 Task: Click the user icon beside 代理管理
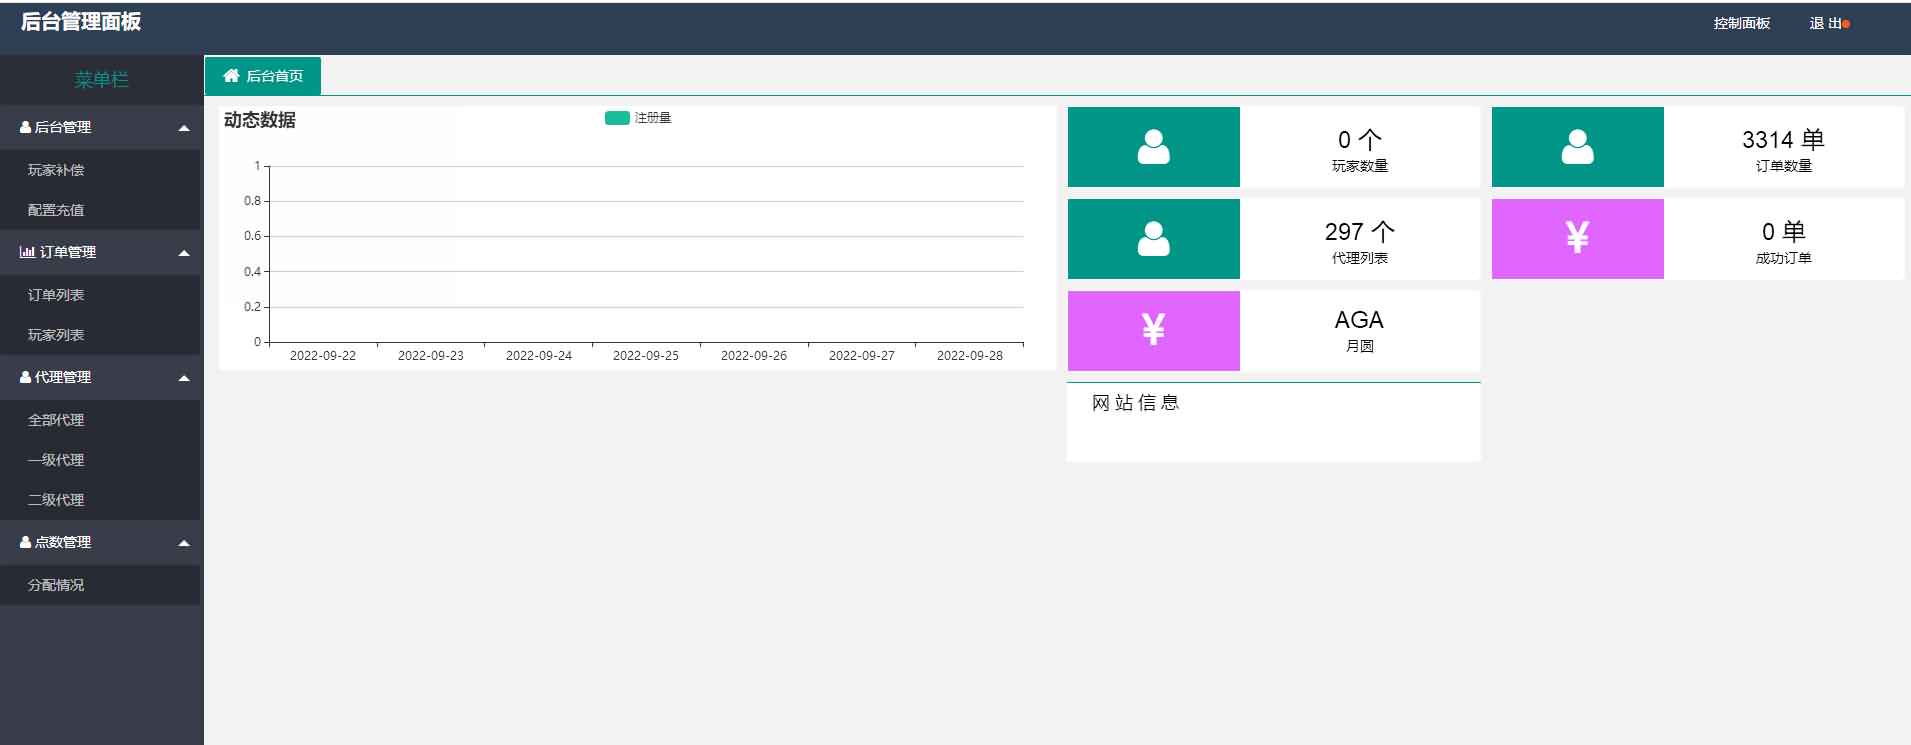point(26,377)
